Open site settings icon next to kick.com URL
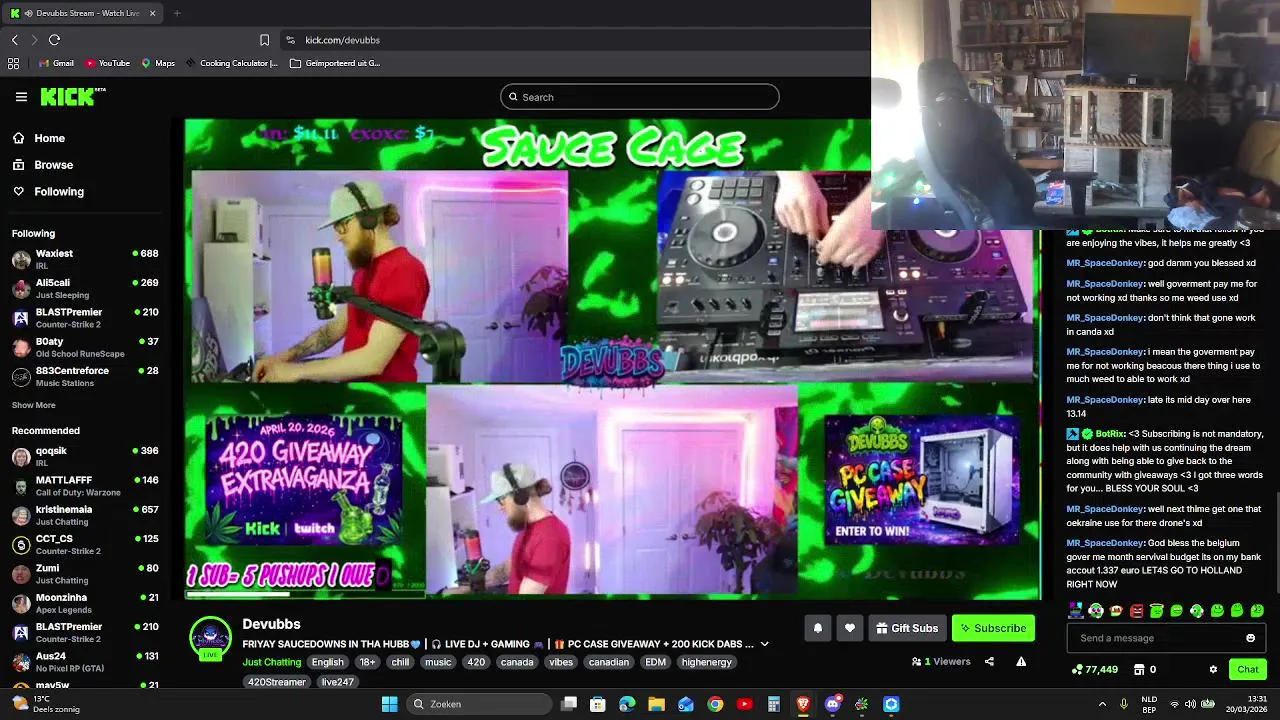This screenshot has height=720, width=1280. 290,40
